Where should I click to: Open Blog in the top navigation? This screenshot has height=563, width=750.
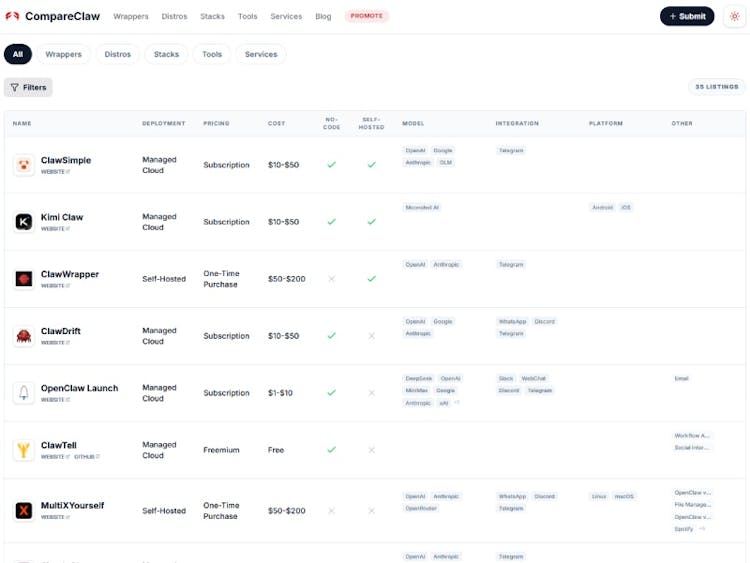coord(323,16)
